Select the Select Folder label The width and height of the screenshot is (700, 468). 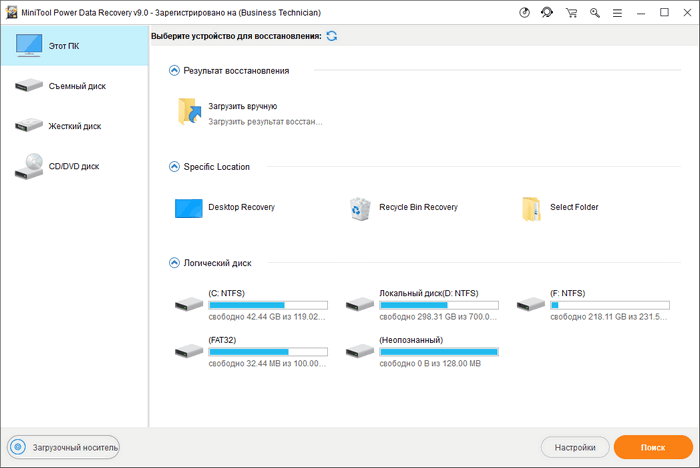tap(574, 207)
